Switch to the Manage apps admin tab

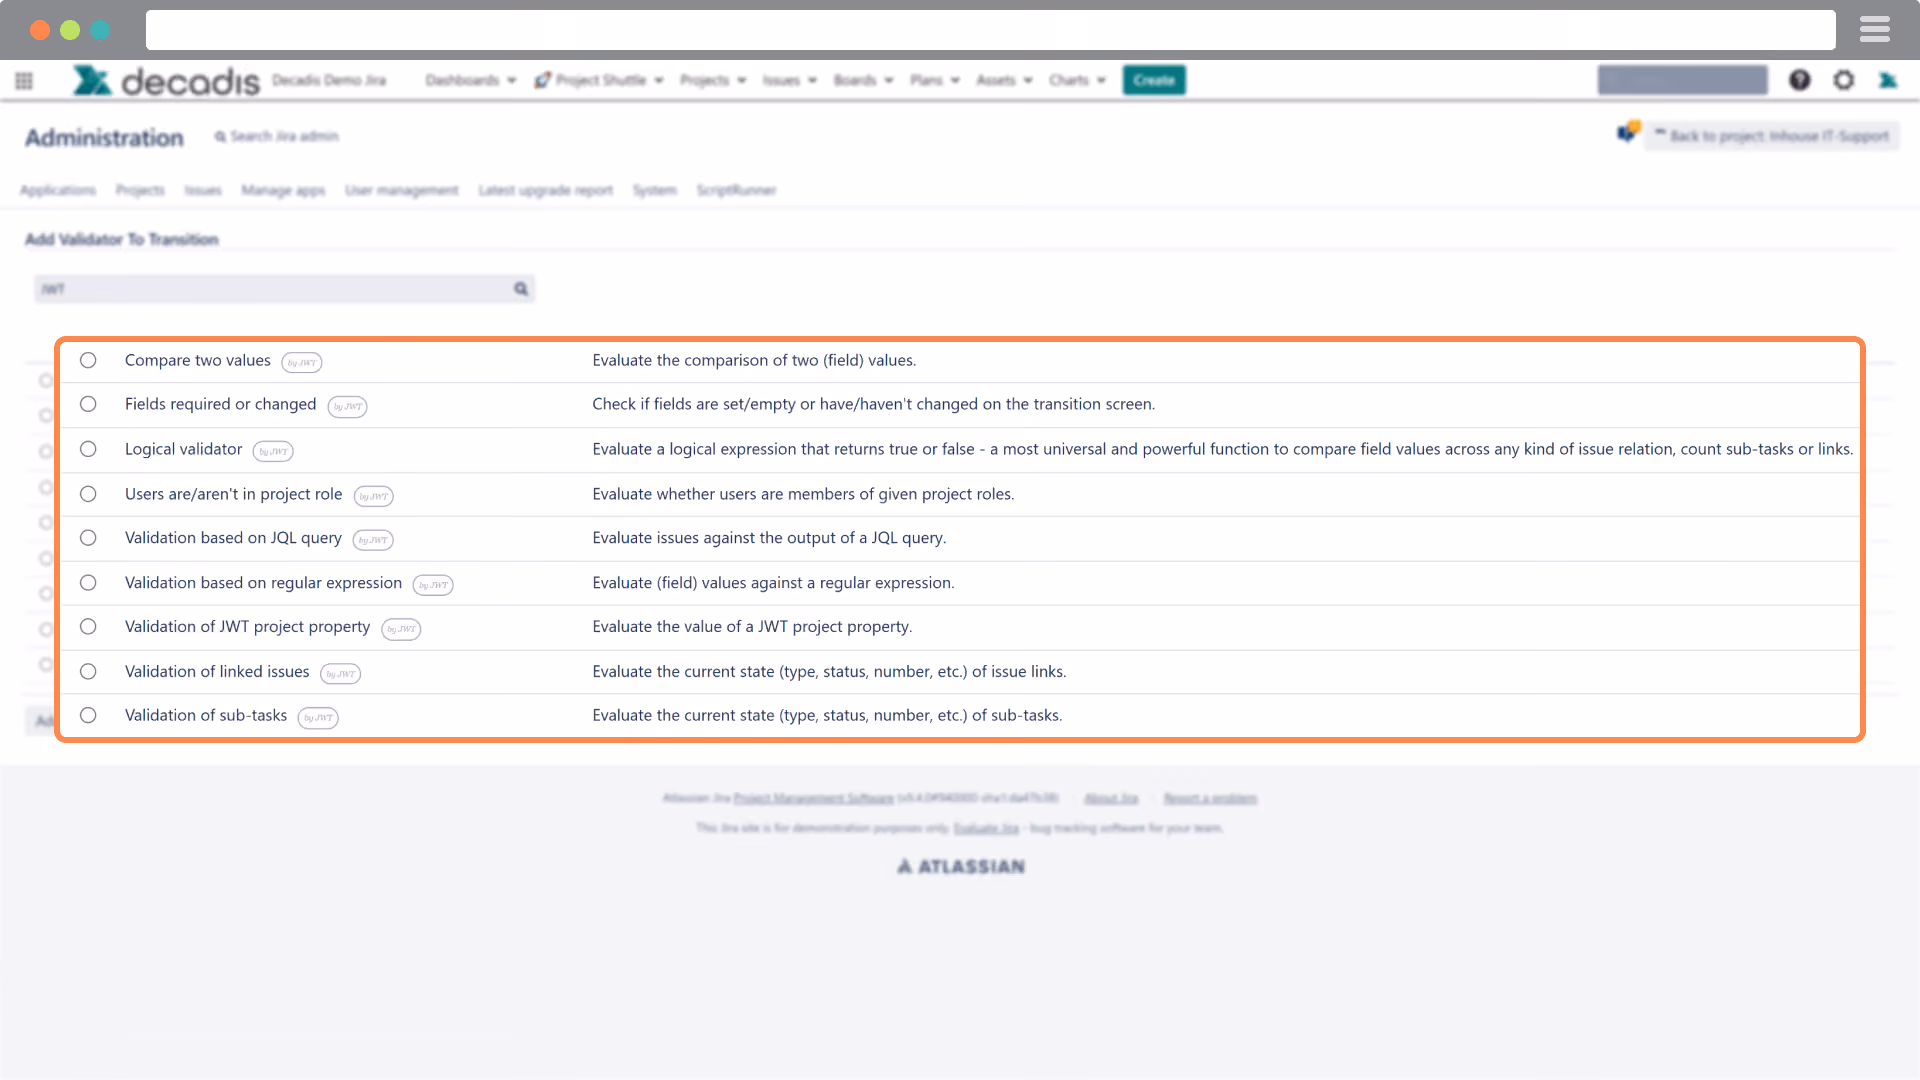tap(283, 190)
